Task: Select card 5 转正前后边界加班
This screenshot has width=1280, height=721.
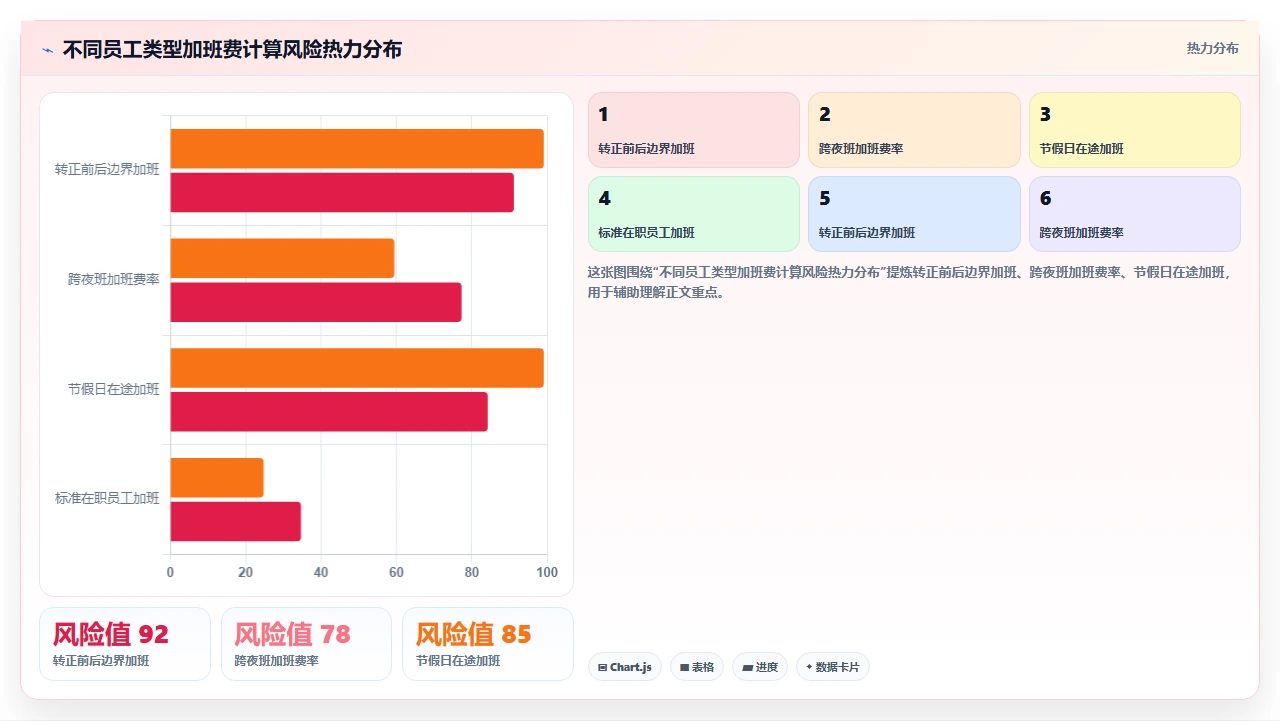Action: pyautogui.click(x=914, y=214)
